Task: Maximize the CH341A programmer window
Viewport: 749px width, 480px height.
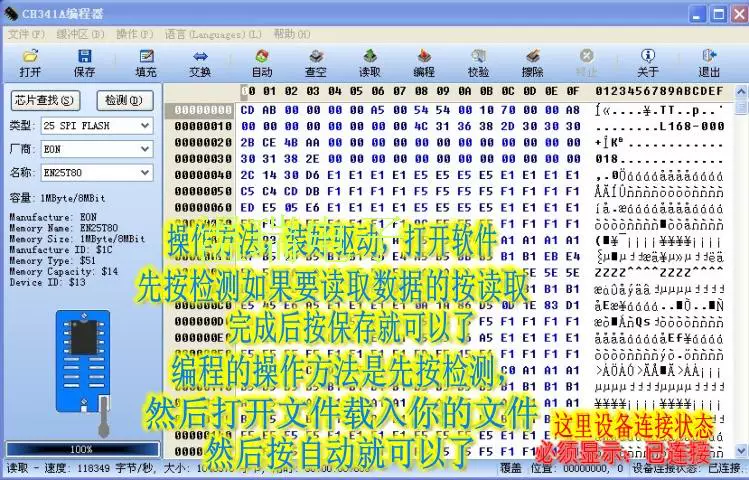Action: click(718, 14)
